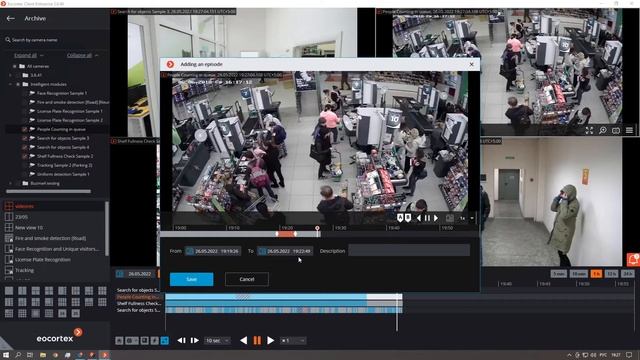Click the From date-time field

[x=213, y=251]
